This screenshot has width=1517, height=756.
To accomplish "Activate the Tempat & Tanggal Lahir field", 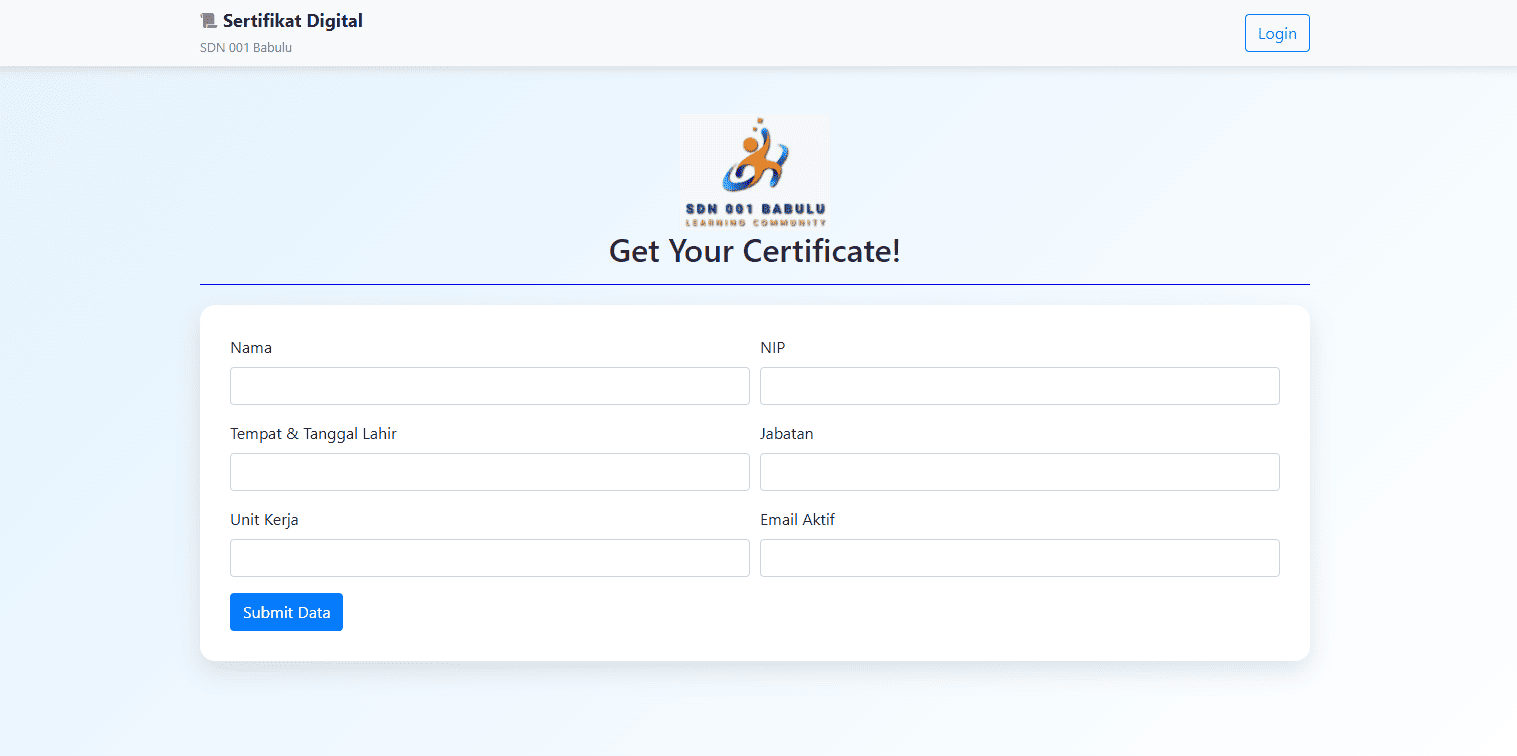I will click(489, 472).
